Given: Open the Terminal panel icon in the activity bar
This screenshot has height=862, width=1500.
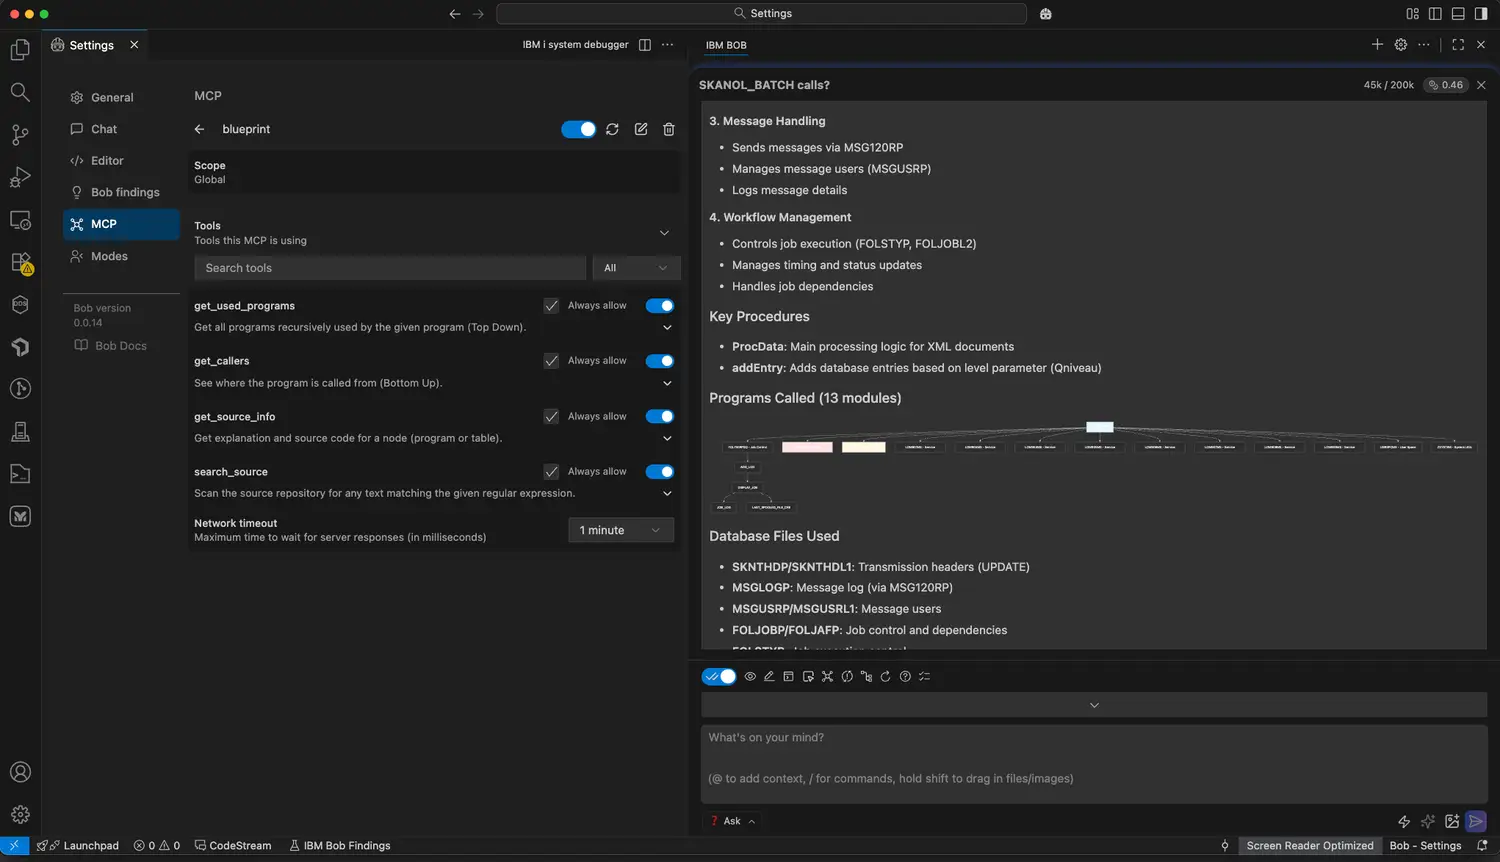Looking at the screenshot, I should click(x=20, y=474).
